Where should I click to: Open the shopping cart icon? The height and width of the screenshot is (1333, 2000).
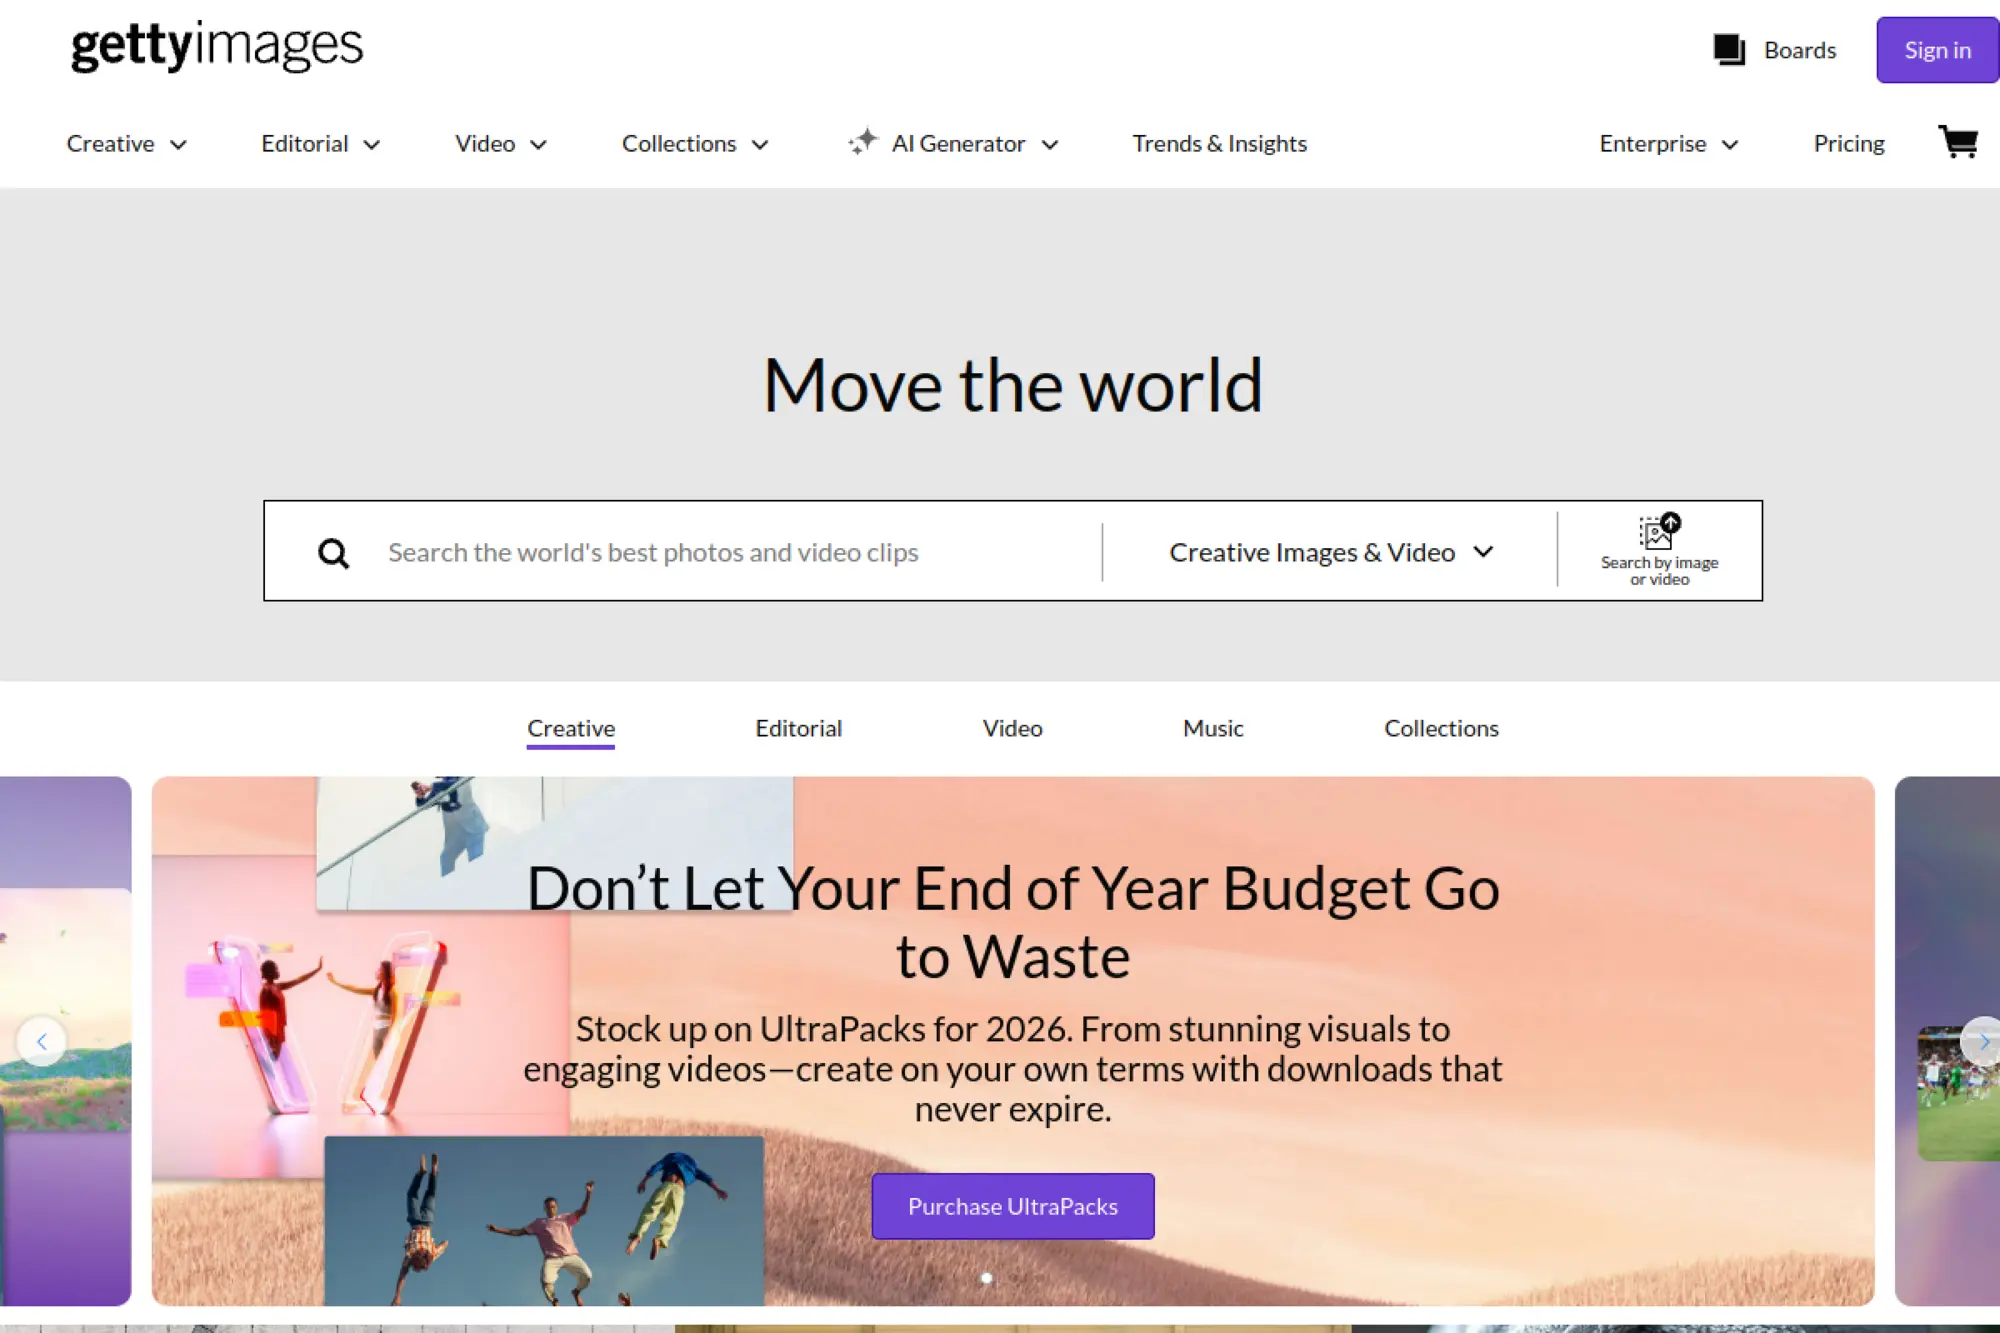1957,142
